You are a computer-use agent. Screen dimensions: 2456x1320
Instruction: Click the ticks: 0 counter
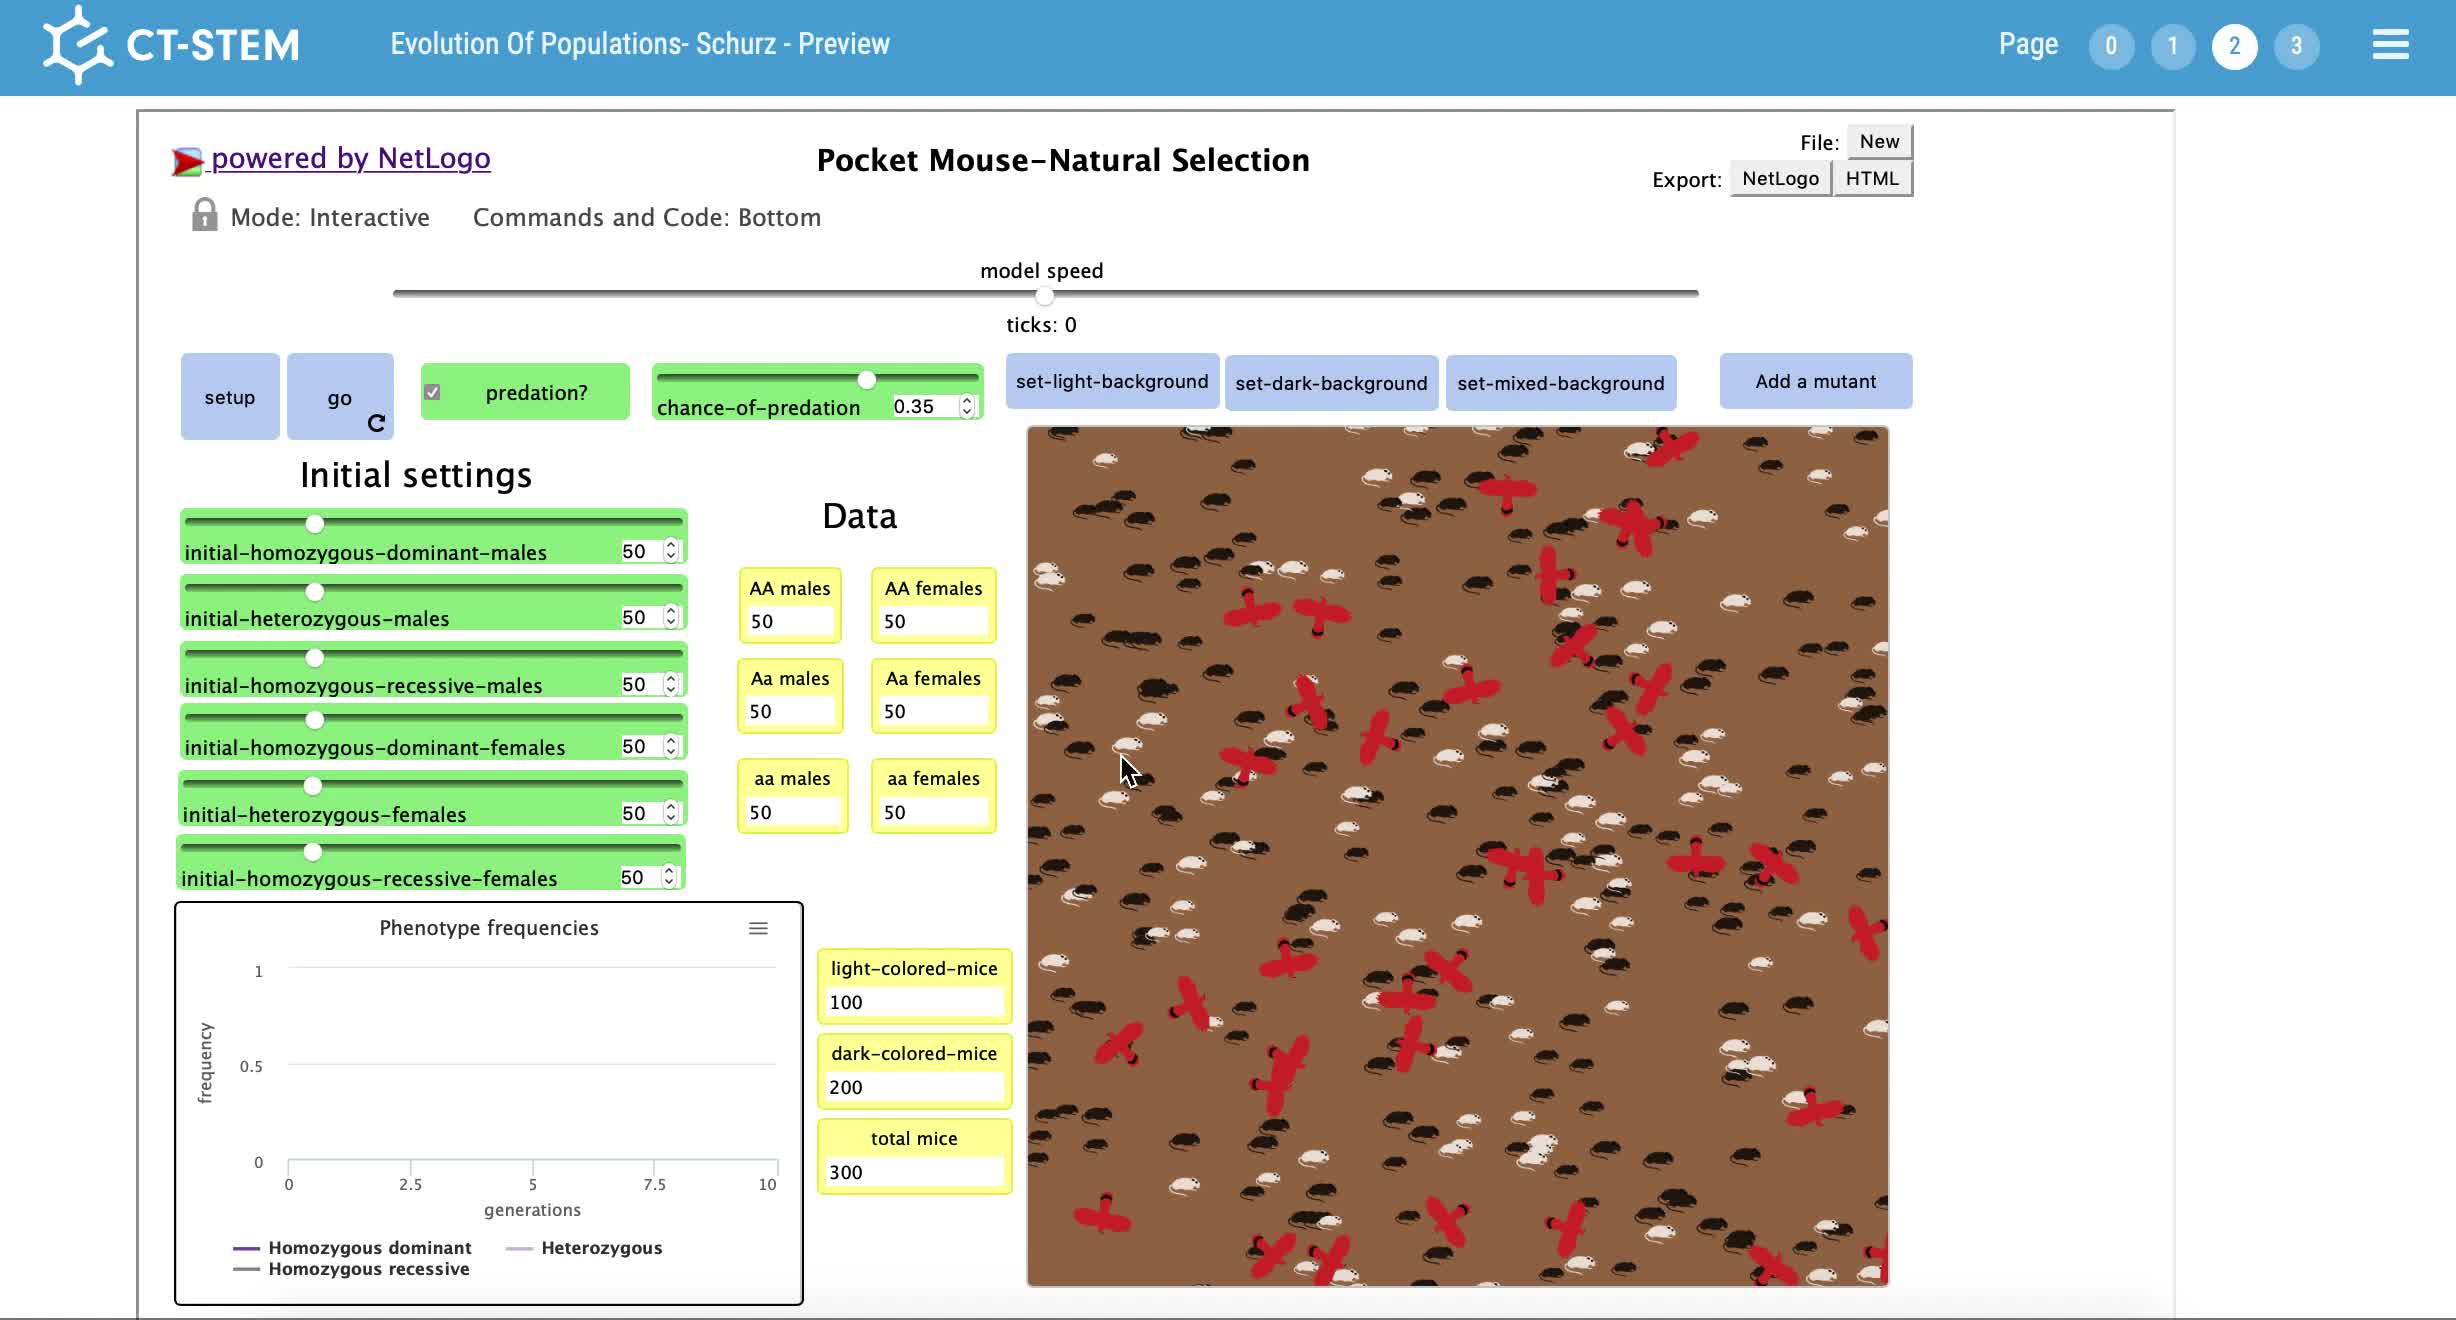pos(1041,325)
